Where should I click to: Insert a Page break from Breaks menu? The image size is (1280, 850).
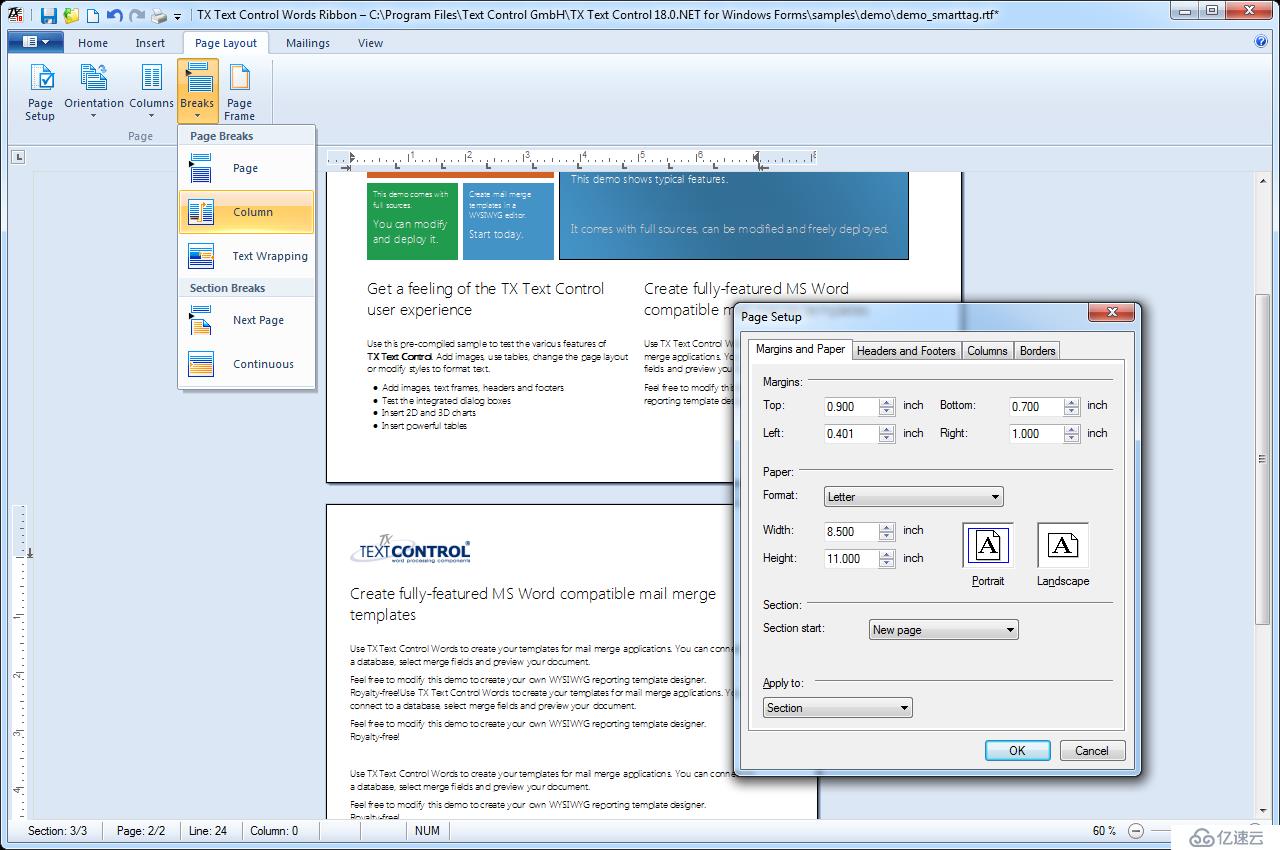pyautogui.click(x=246, y=168)
